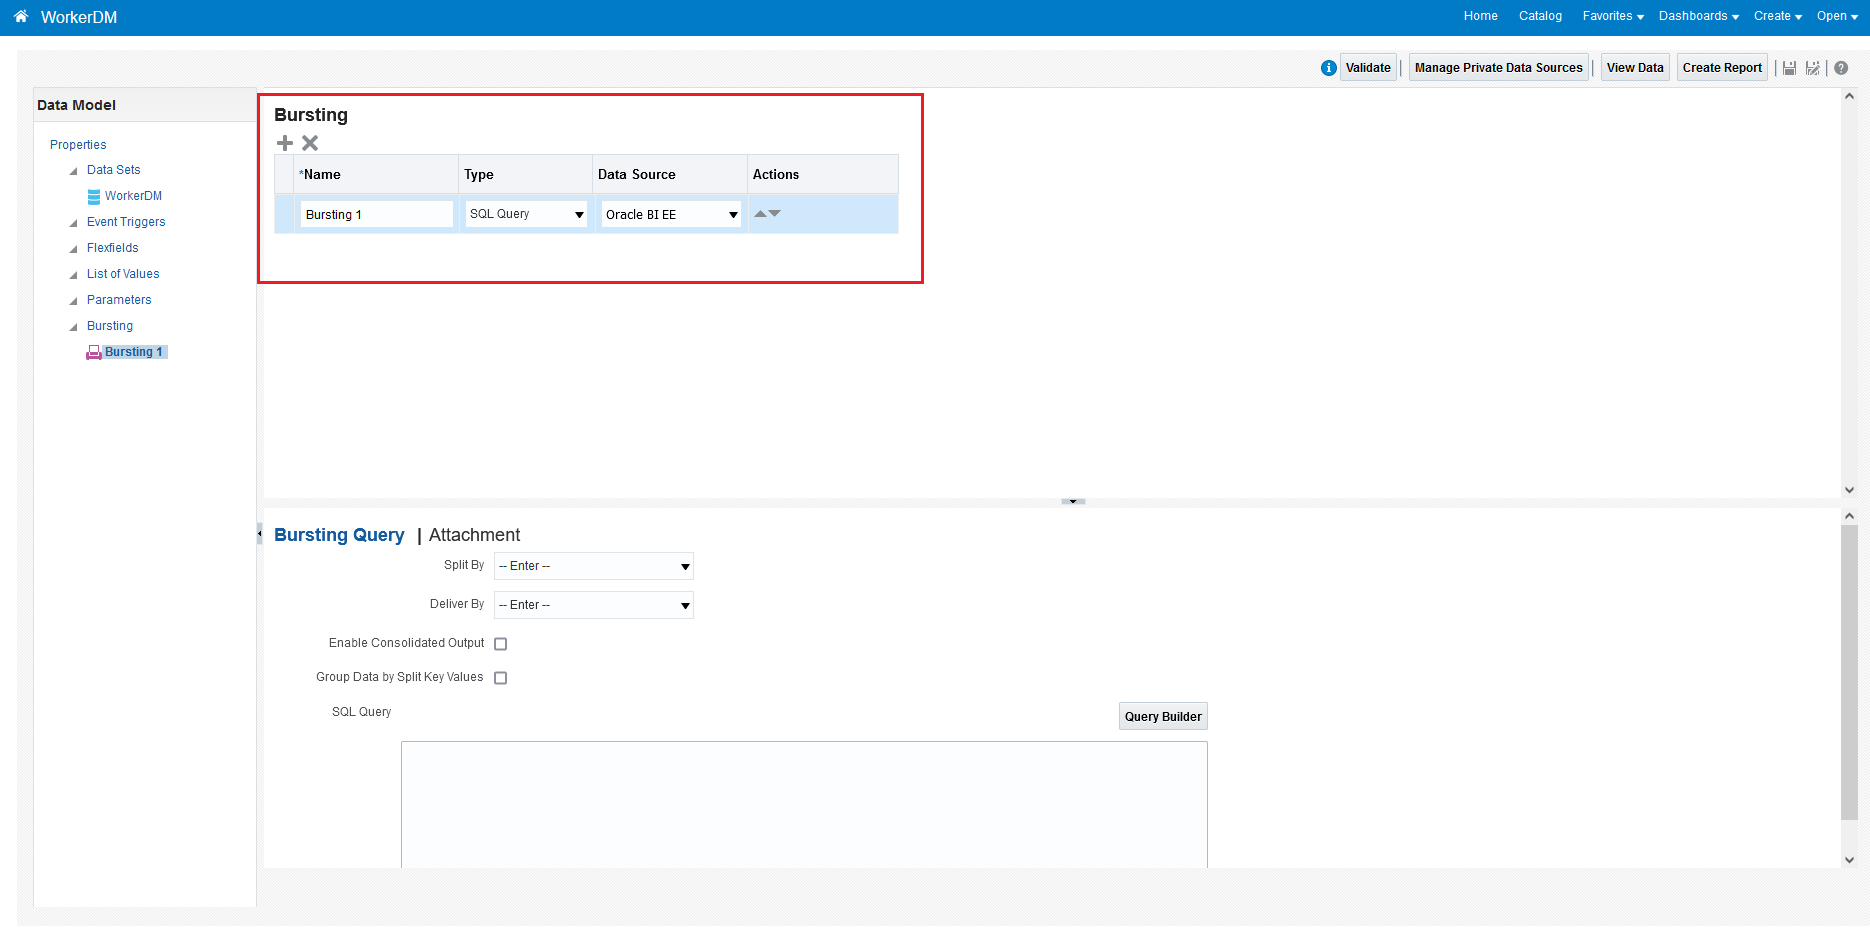Click the Validate button

click(x=1367, y=67)
